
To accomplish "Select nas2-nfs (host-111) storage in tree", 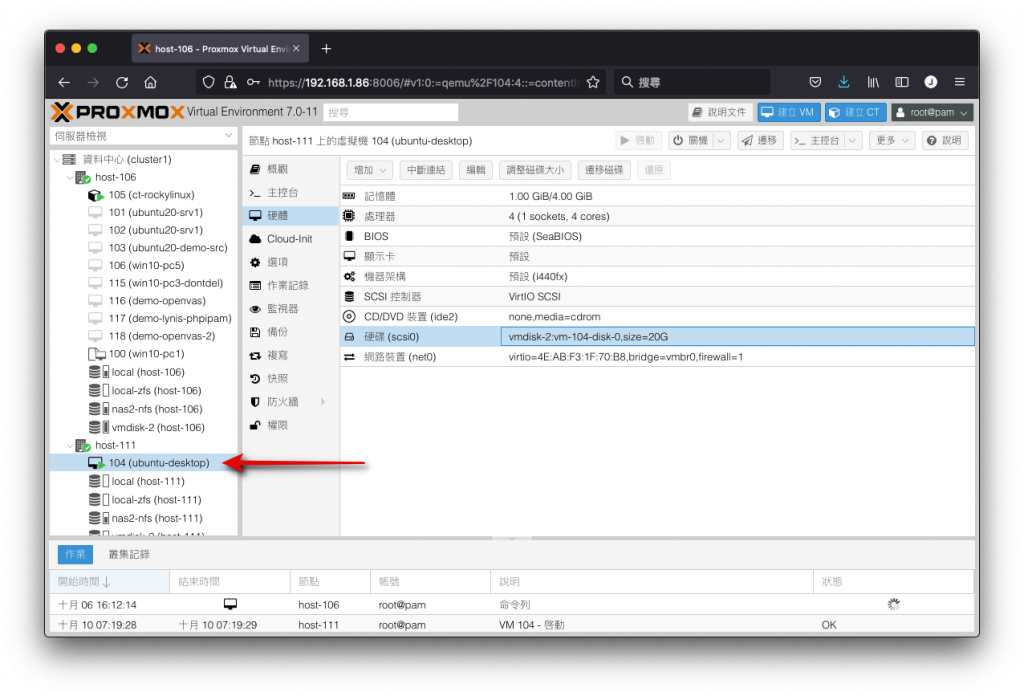I will tap(157, 518).
